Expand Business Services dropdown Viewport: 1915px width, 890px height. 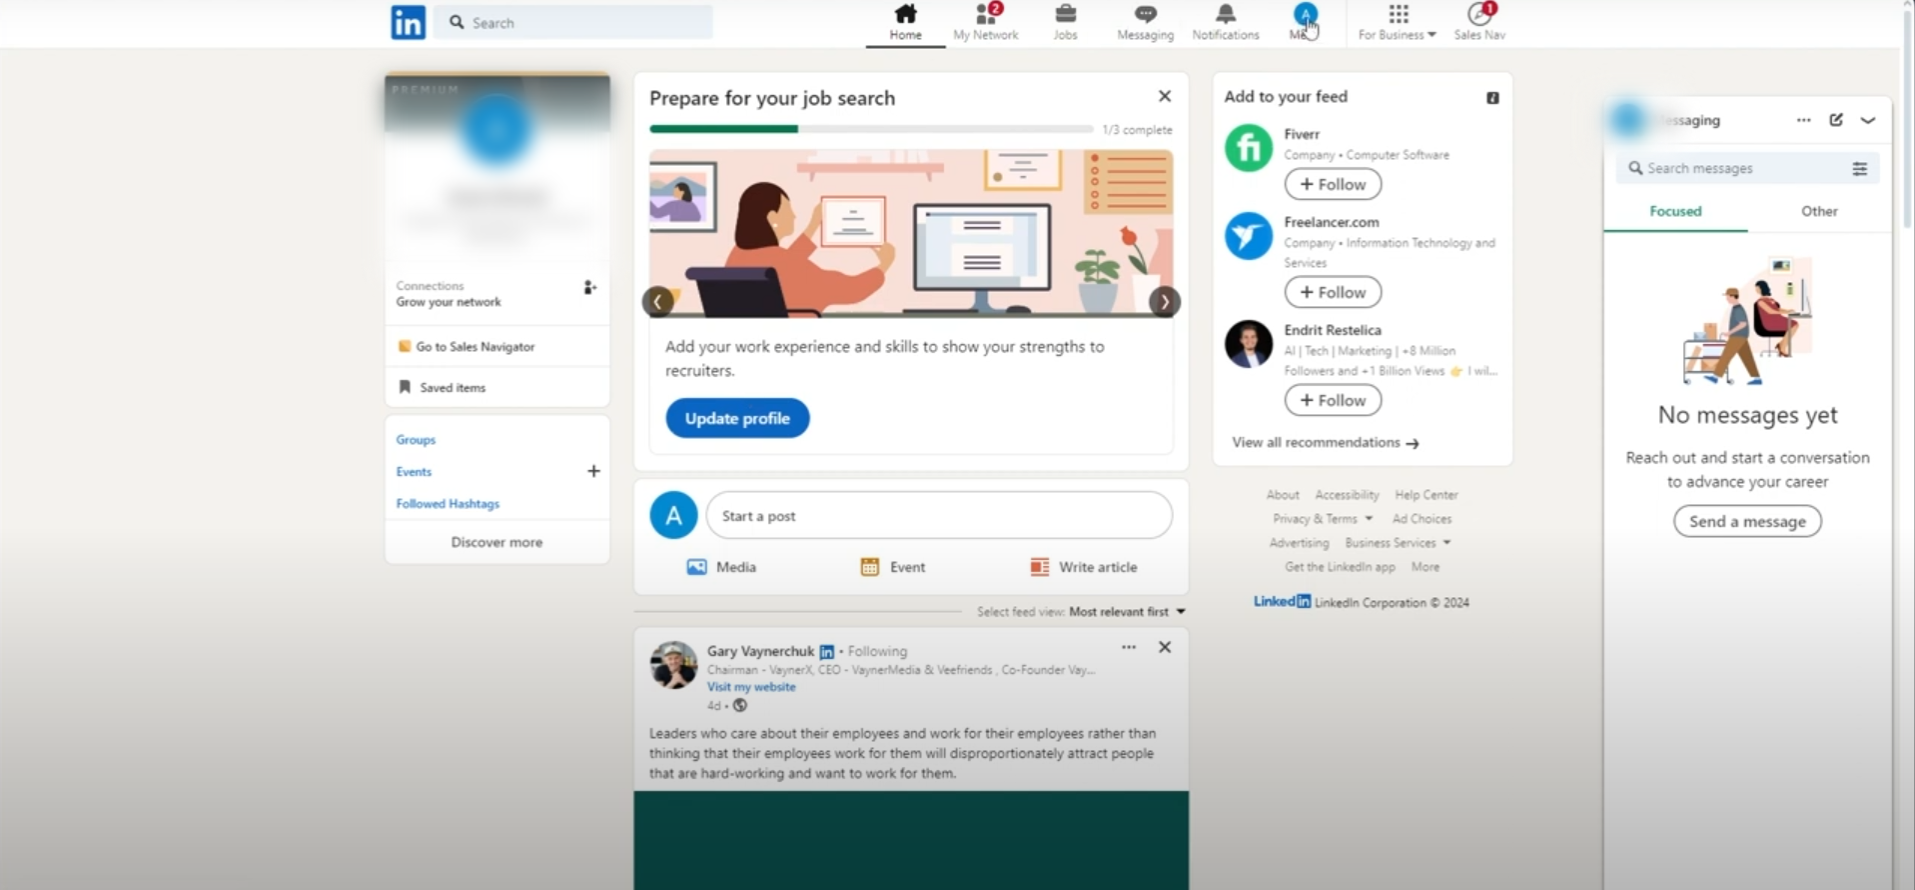1398,543
